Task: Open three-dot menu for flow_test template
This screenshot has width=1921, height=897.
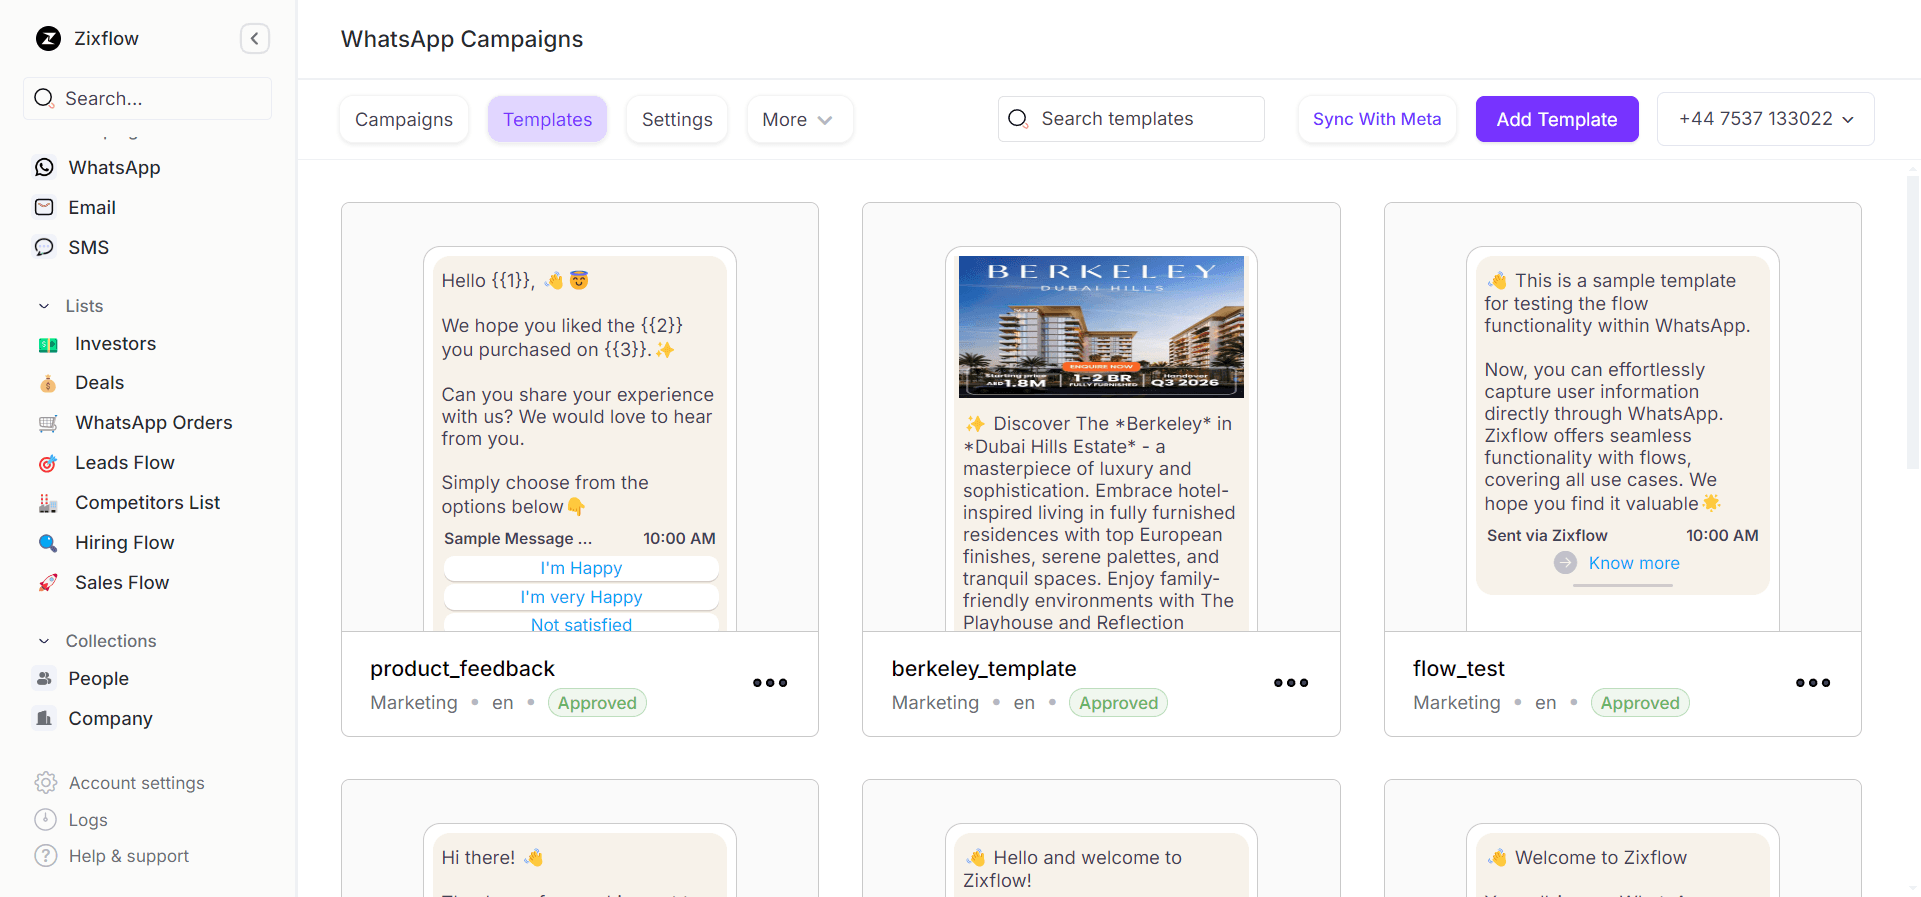Action: (1812, 683)
